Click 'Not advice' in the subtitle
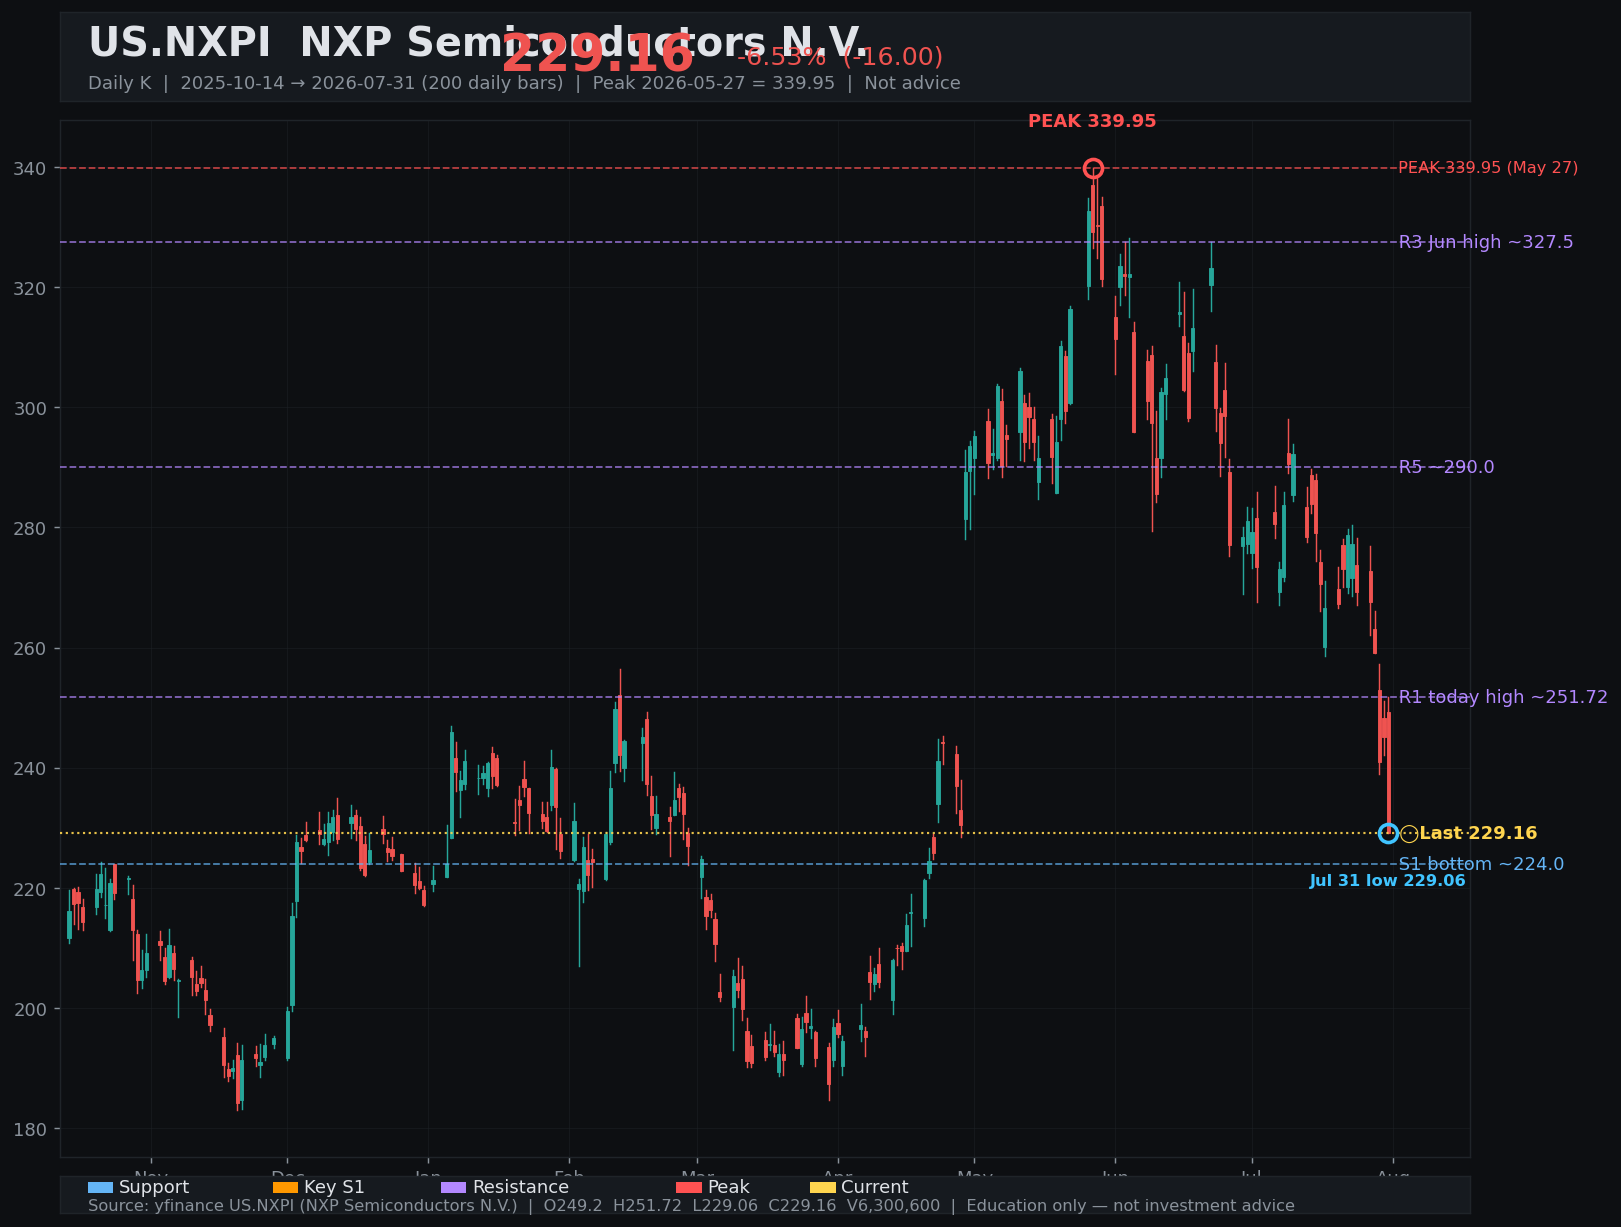Image resolution: width=1621 pixels, height=1227 pixels. coord(912,83)
